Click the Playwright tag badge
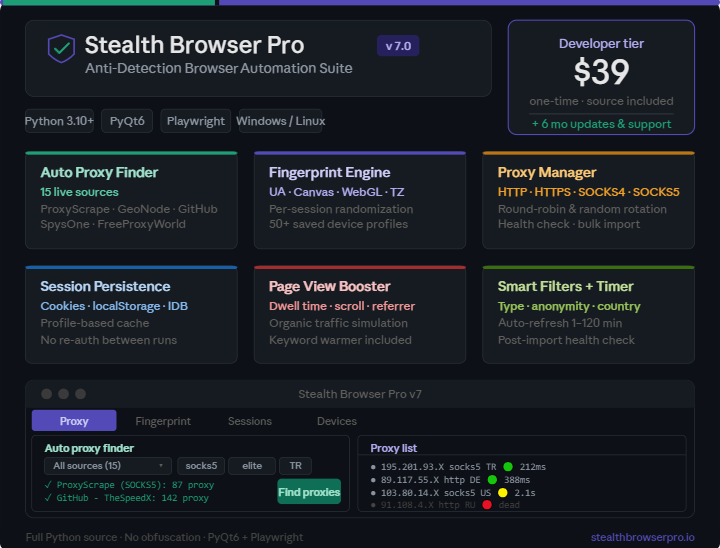The height and width of the screenshot is (548, 720). coord(196,121)
